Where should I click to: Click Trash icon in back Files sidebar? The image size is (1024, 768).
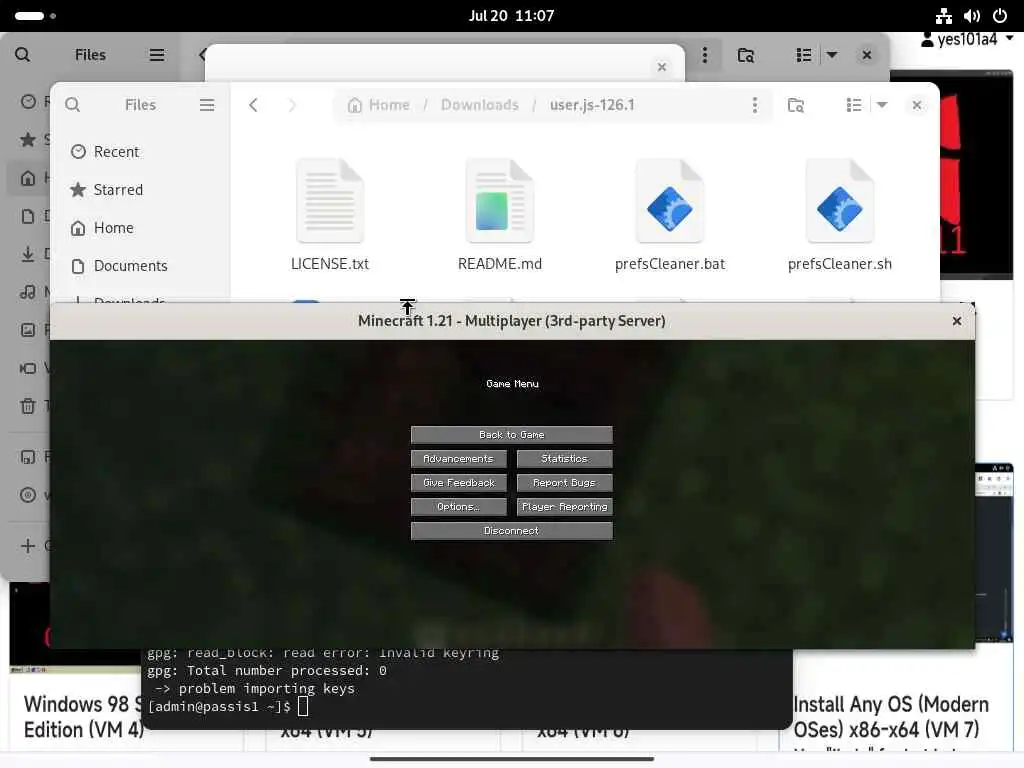tap(28, 406)
